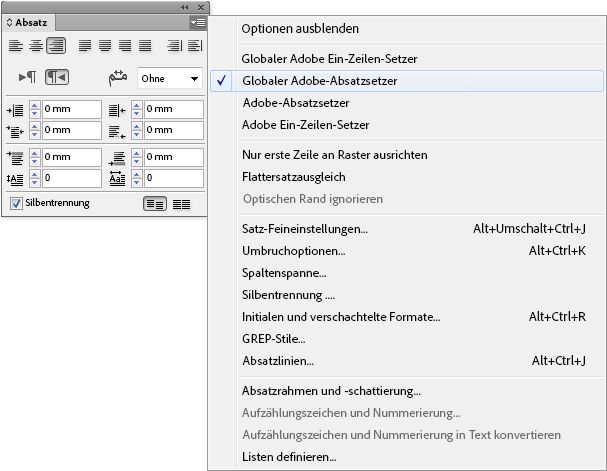Open the Absatz panel flyout menu
Screen dimensions: 607x471
coord(198,23)
